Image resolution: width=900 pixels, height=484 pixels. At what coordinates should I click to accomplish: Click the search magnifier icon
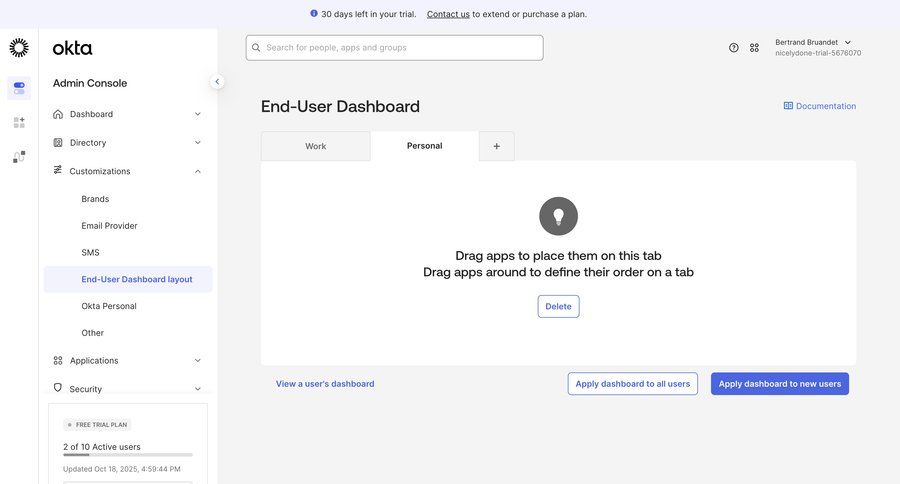tap(256, 48)
